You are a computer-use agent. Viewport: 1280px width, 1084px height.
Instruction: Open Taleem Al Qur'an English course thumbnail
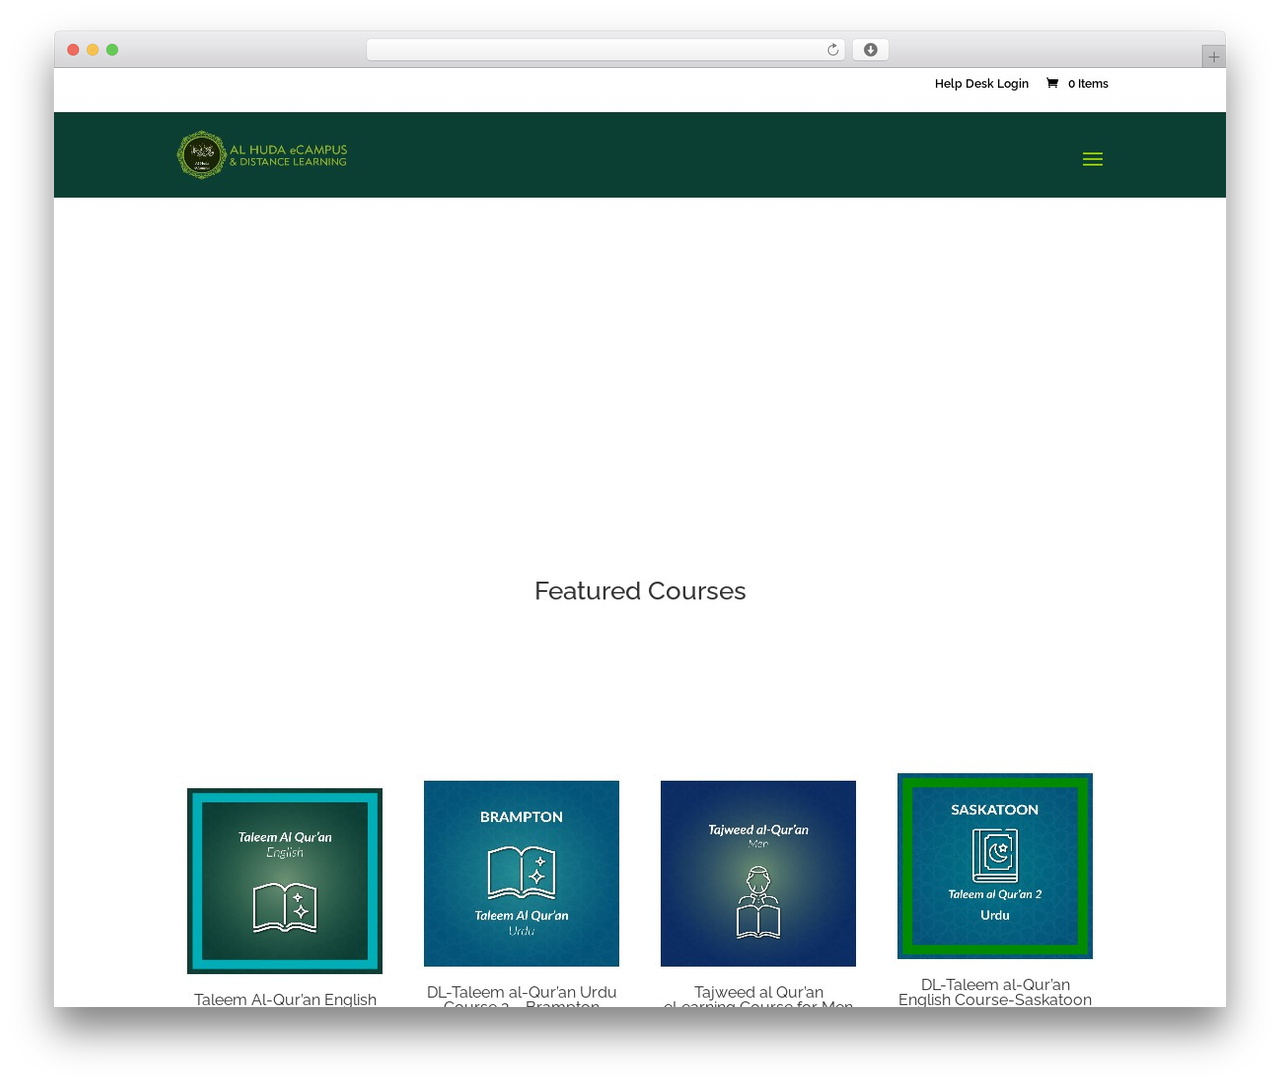click(x=285, y=881)
